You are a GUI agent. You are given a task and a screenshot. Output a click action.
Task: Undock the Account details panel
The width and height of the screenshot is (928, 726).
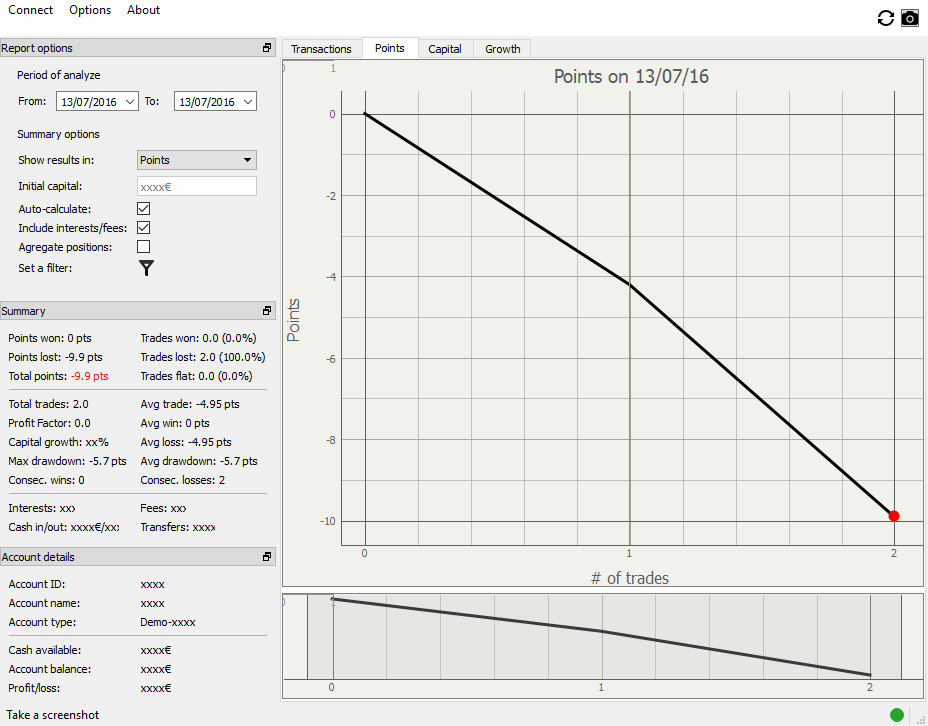pos(267,557)
